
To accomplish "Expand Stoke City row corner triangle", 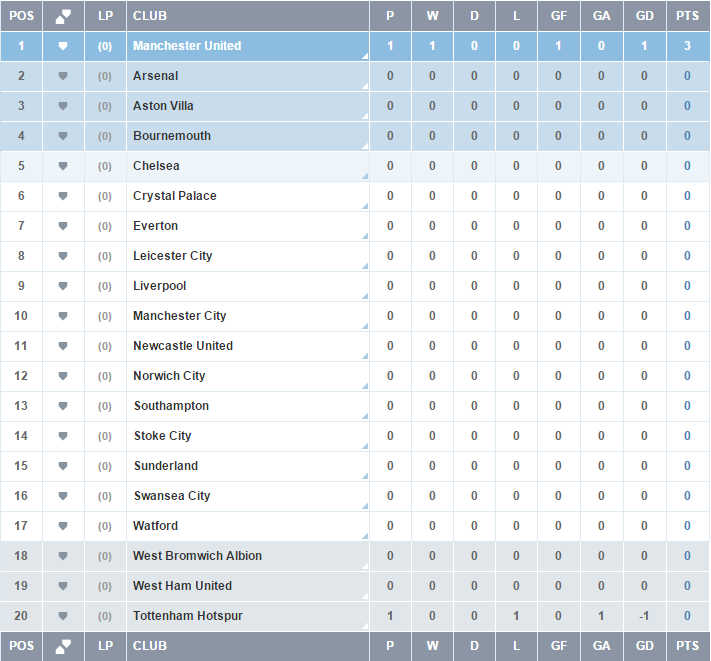I will point(365,446).
